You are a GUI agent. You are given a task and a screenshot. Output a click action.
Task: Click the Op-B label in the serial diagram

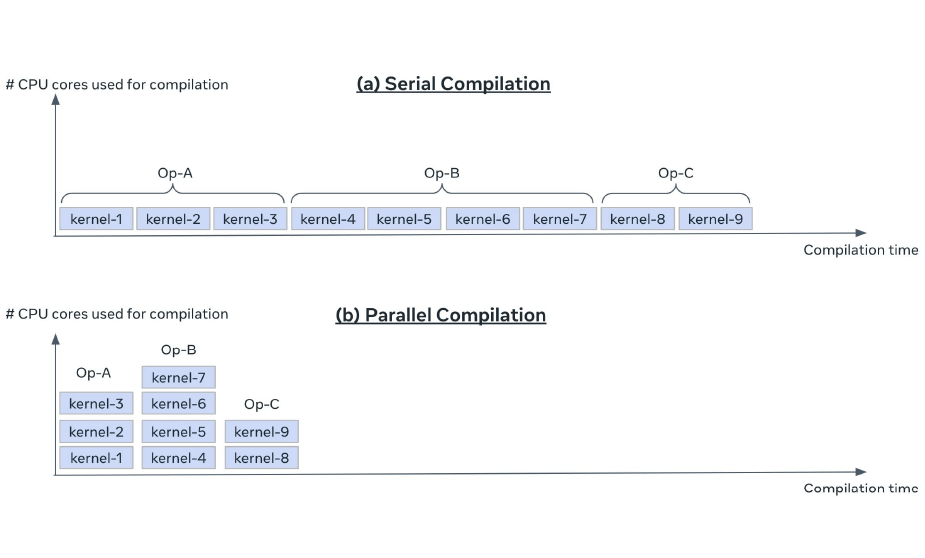441,173
